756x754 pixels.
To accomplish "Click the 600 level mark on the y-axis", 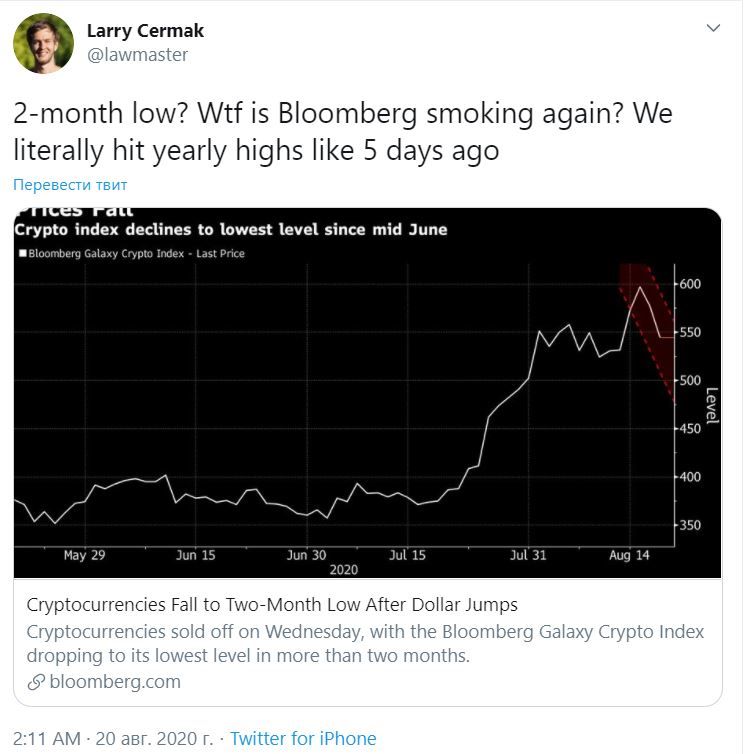I will 692,285.
